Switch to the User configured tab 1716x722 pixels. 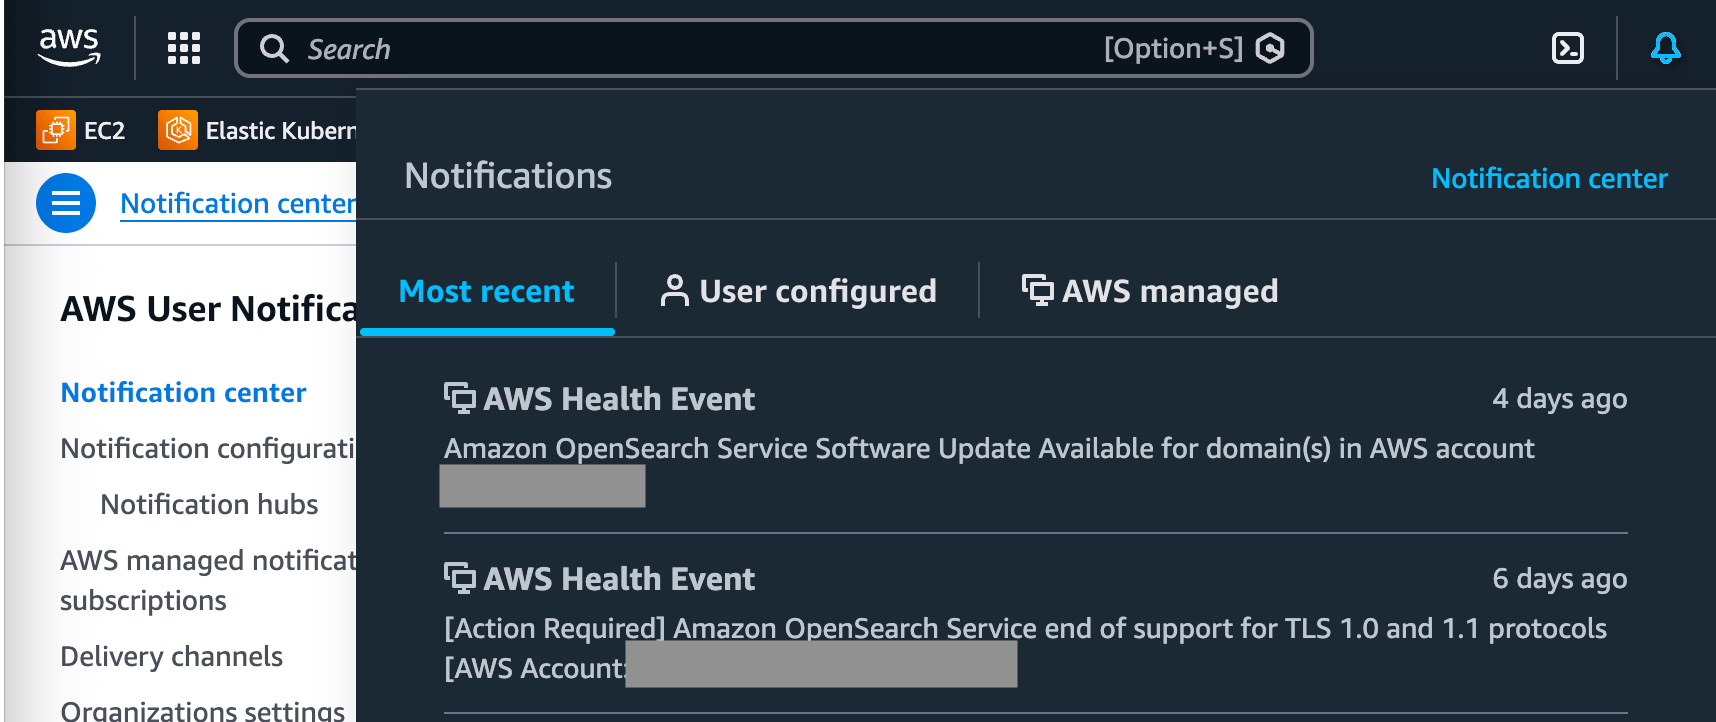pos(817,290)
